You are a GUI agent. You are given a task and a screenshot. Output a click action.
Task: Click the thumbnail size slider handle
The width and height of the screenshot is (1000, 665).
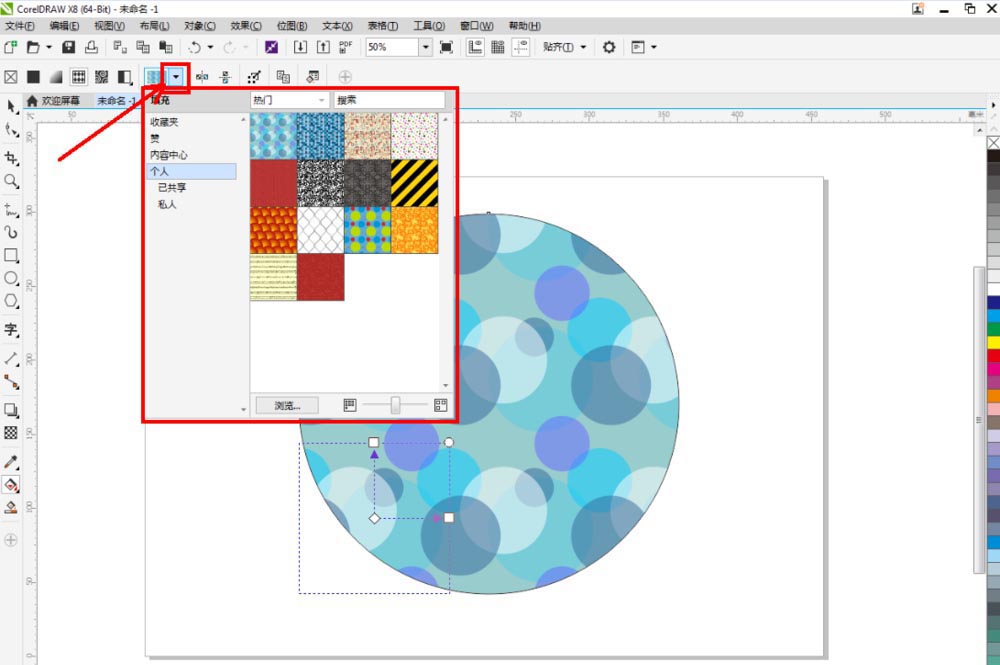396,405
